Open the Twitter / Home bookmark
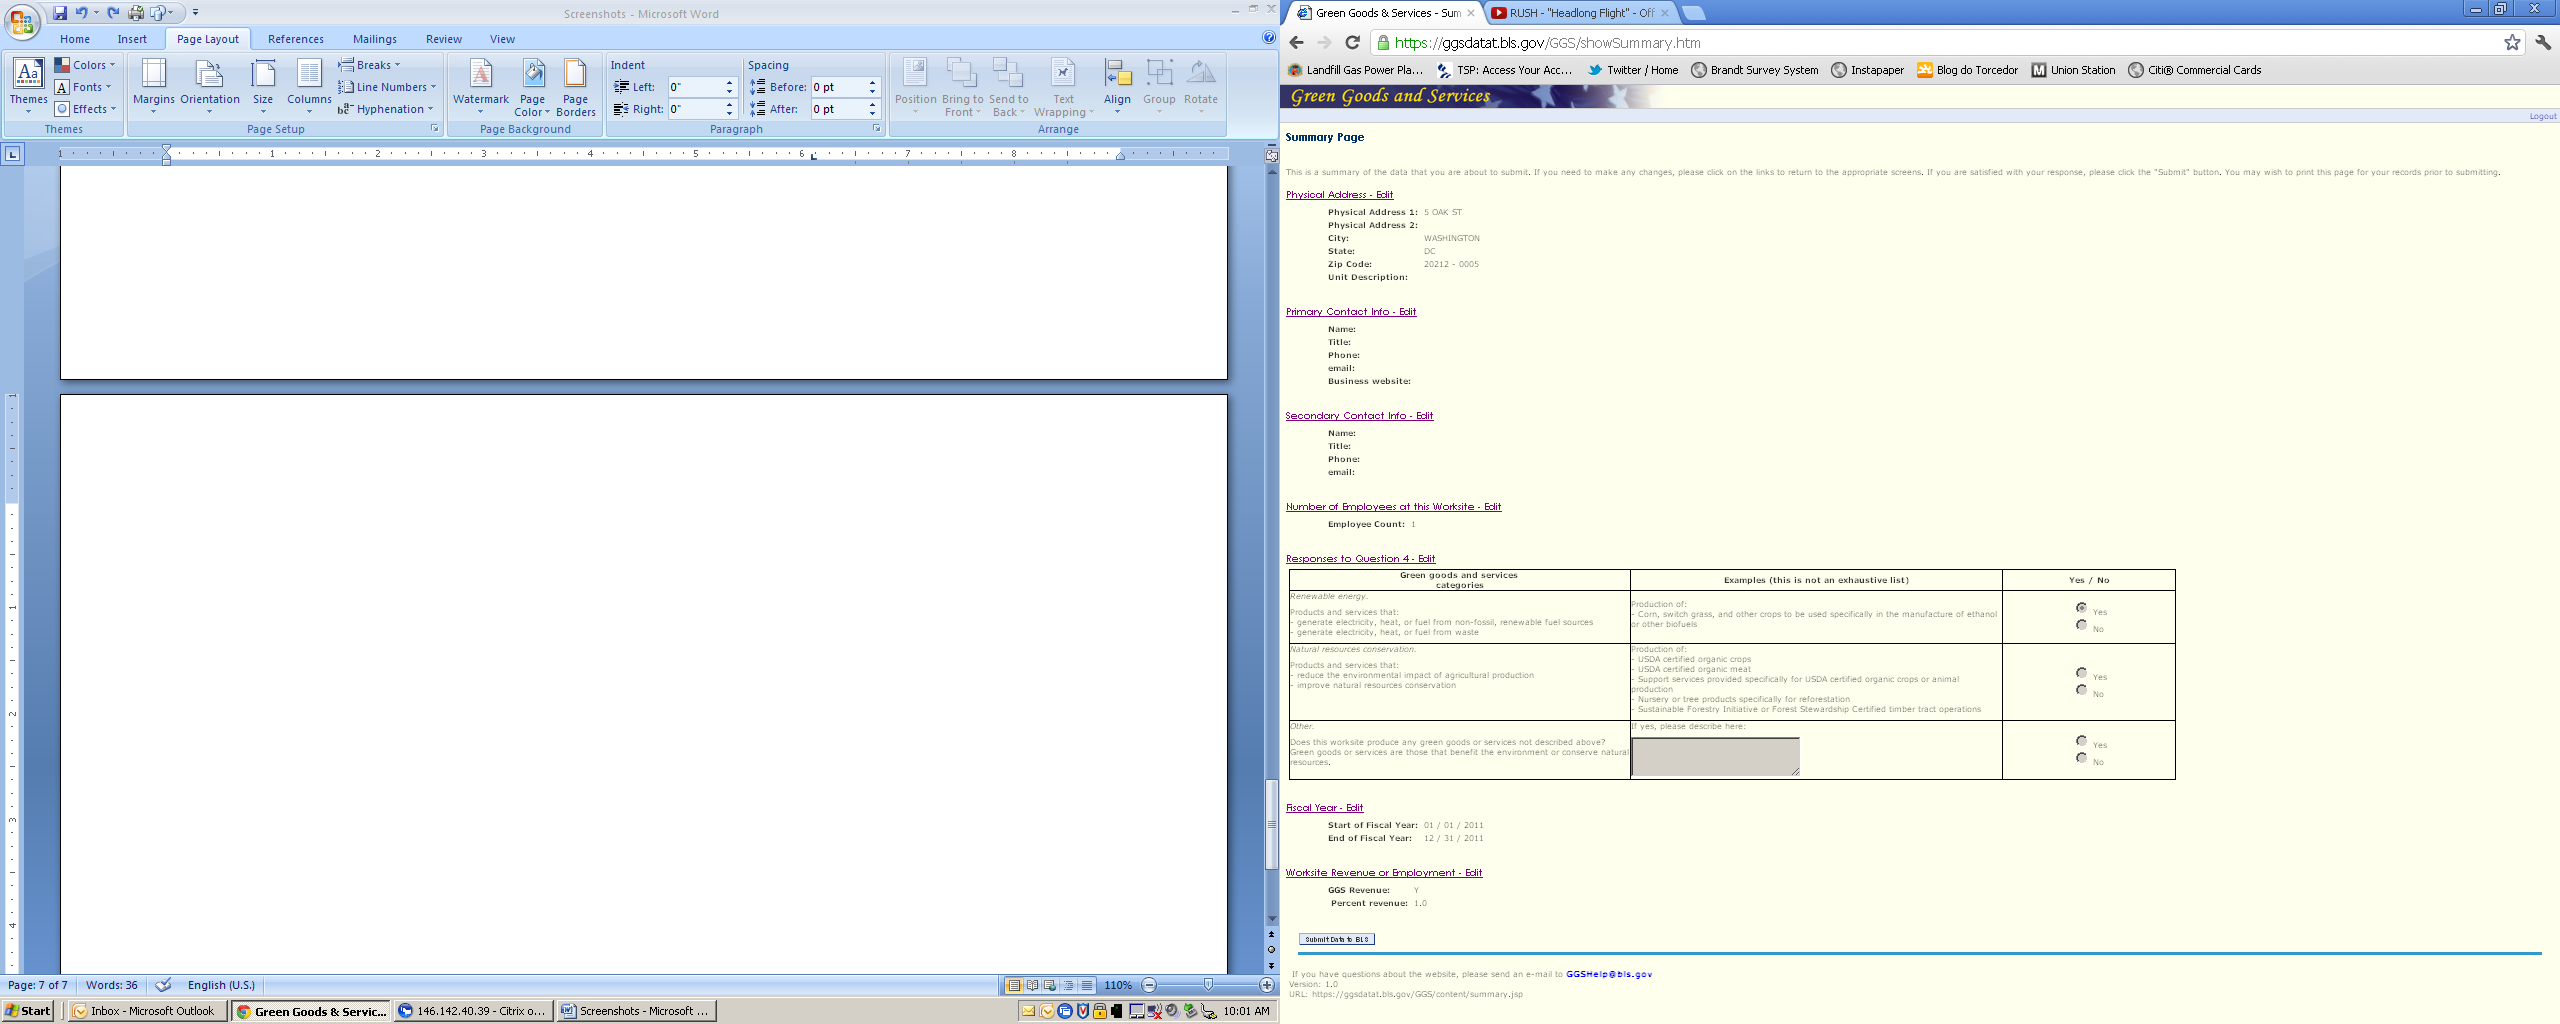 [1633, 70]
